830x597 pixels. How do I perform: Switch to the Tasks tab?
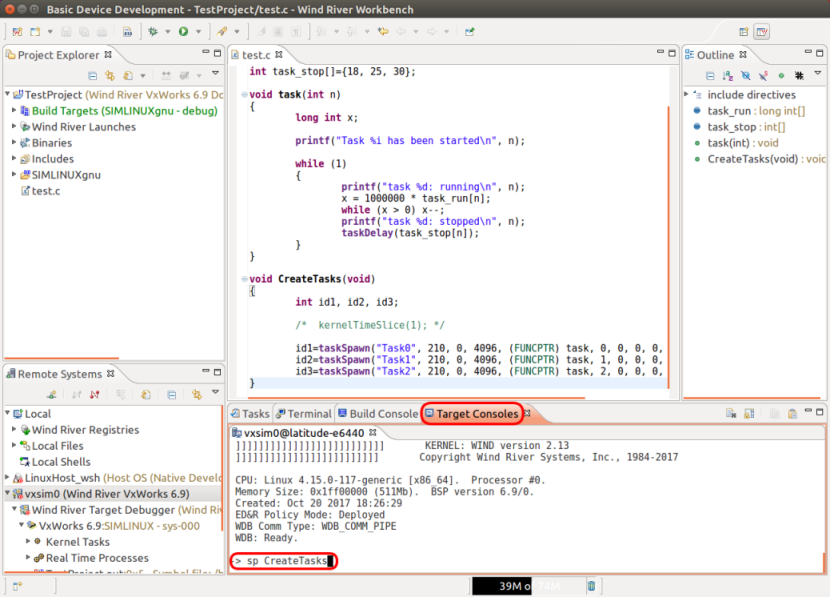(250, 414)
